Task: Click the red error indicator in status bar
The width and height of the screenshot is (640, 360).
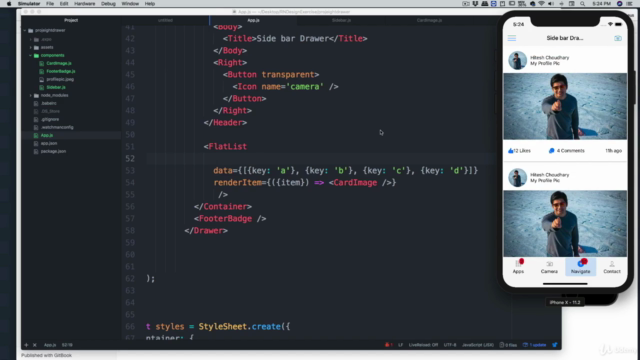Action: pyautogui.click(x=388, y=345)
